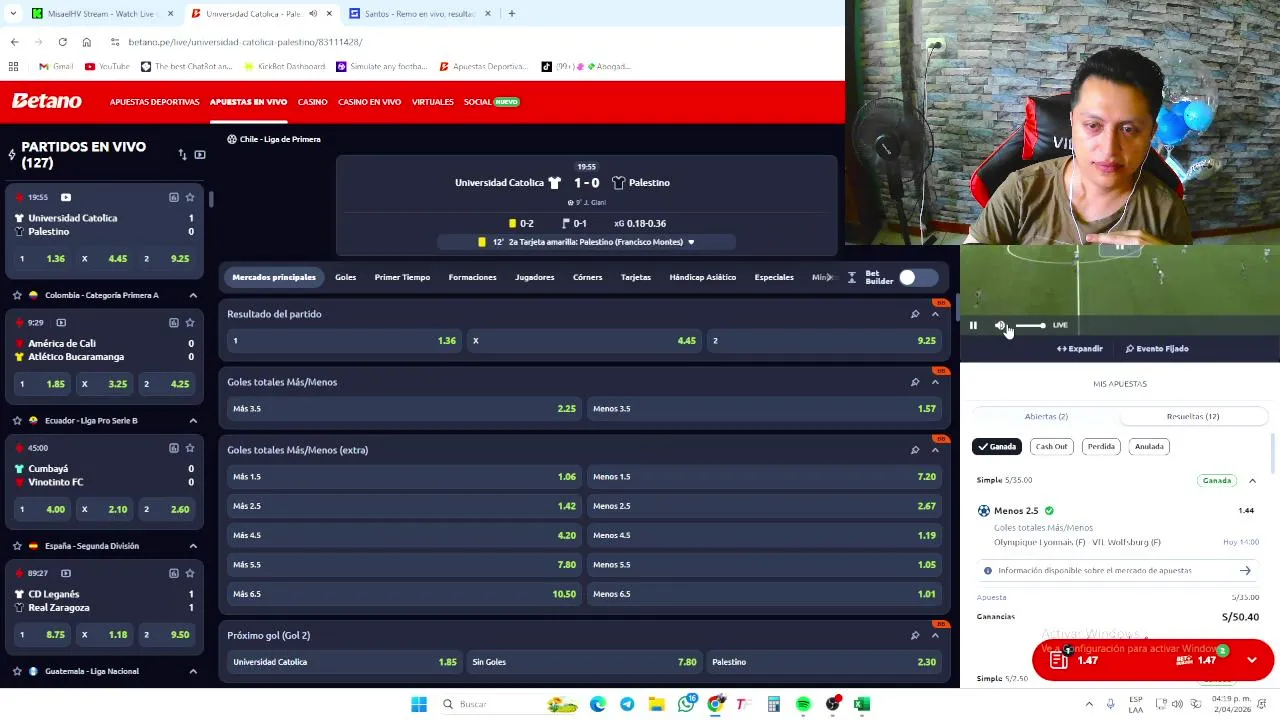Pin the Goles totales Más/Menos market
Viewport: 1280px width, 720px height.
pos(914,382)
